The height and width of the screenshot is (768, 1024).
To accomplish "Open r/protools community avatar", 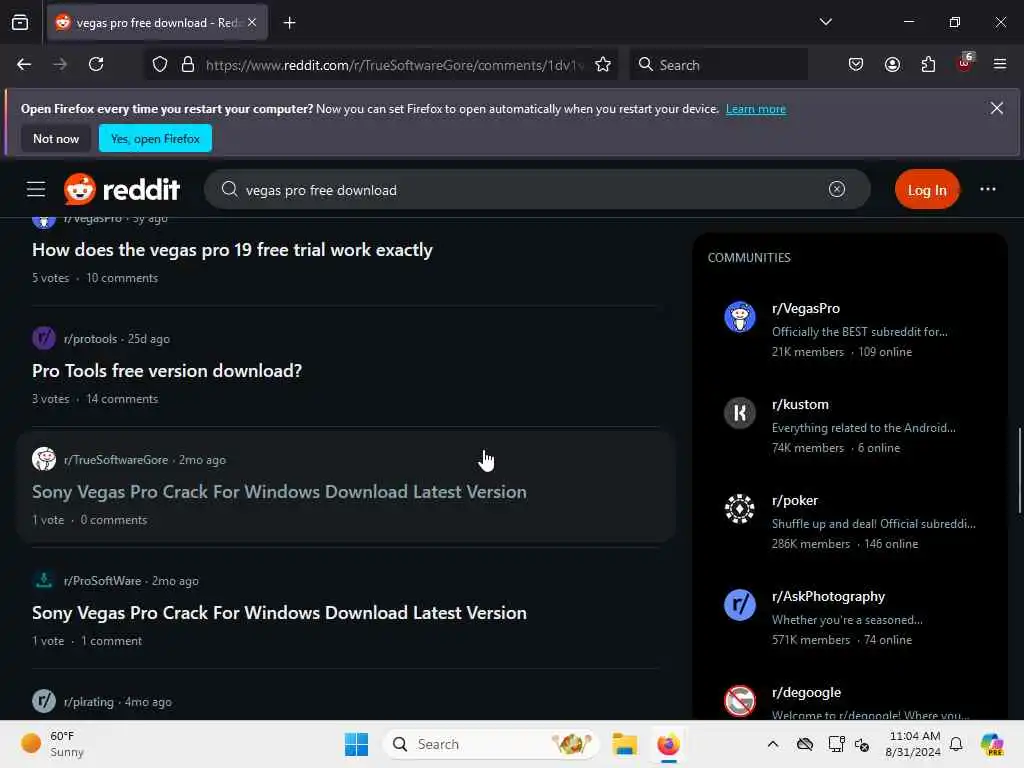I will pos(44,338).
